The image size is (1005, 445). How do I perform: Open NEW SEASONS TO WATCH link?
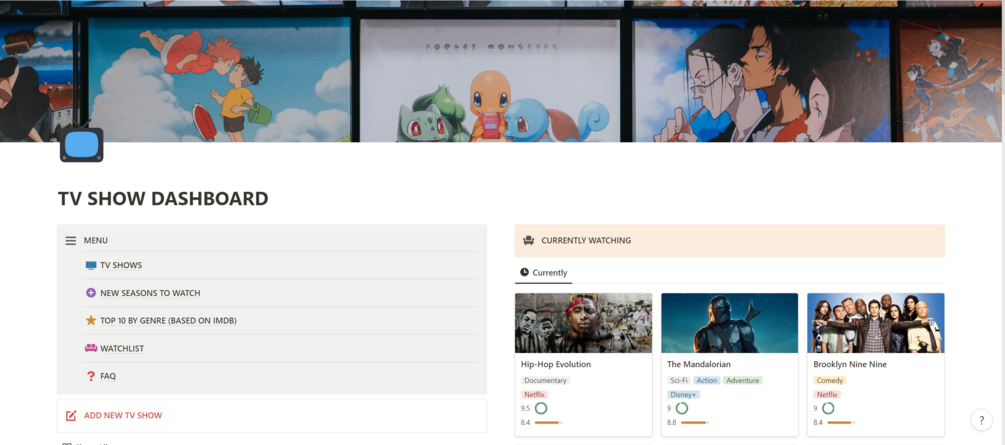click(x=150, y=293)
